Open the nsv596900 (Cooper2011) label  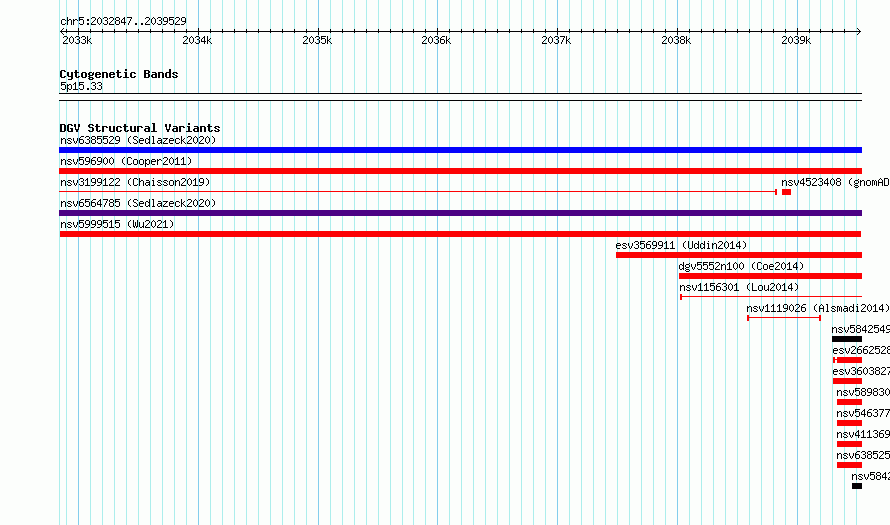click(126, 161)
